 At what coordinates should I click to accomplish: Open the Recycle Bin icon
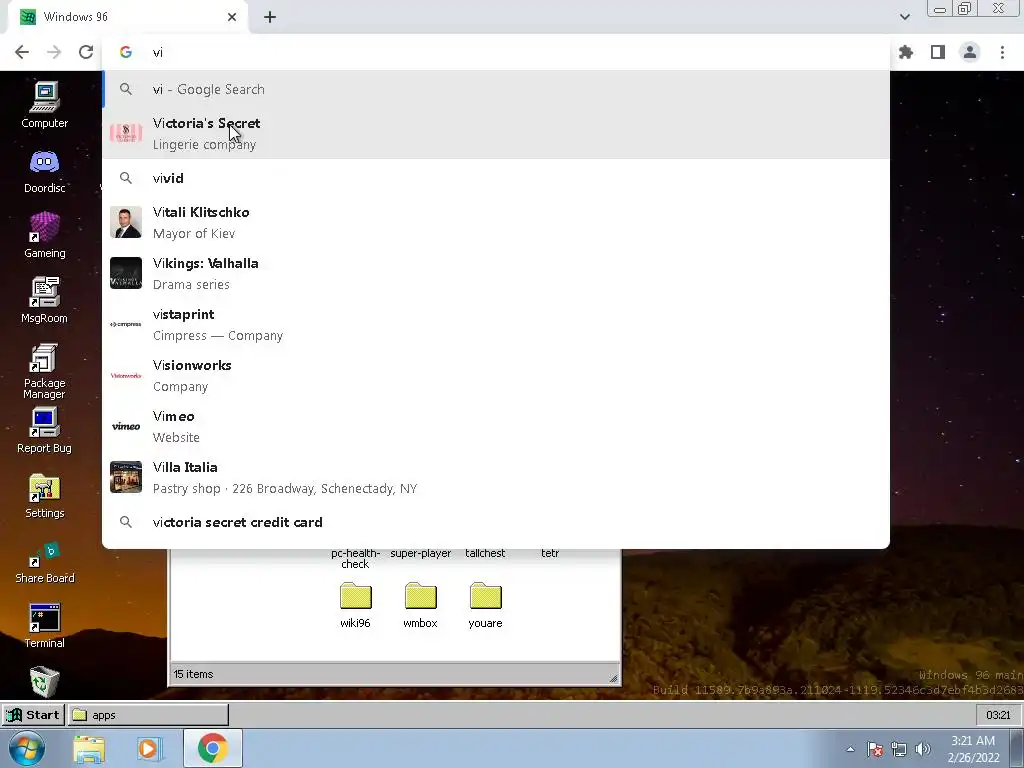click(x=44, y=681)
